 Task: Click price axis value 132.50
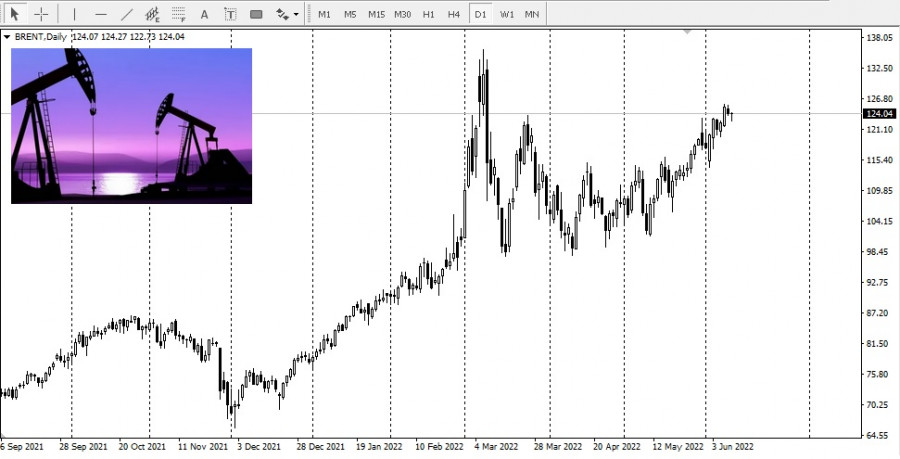(x=879, y=68)
